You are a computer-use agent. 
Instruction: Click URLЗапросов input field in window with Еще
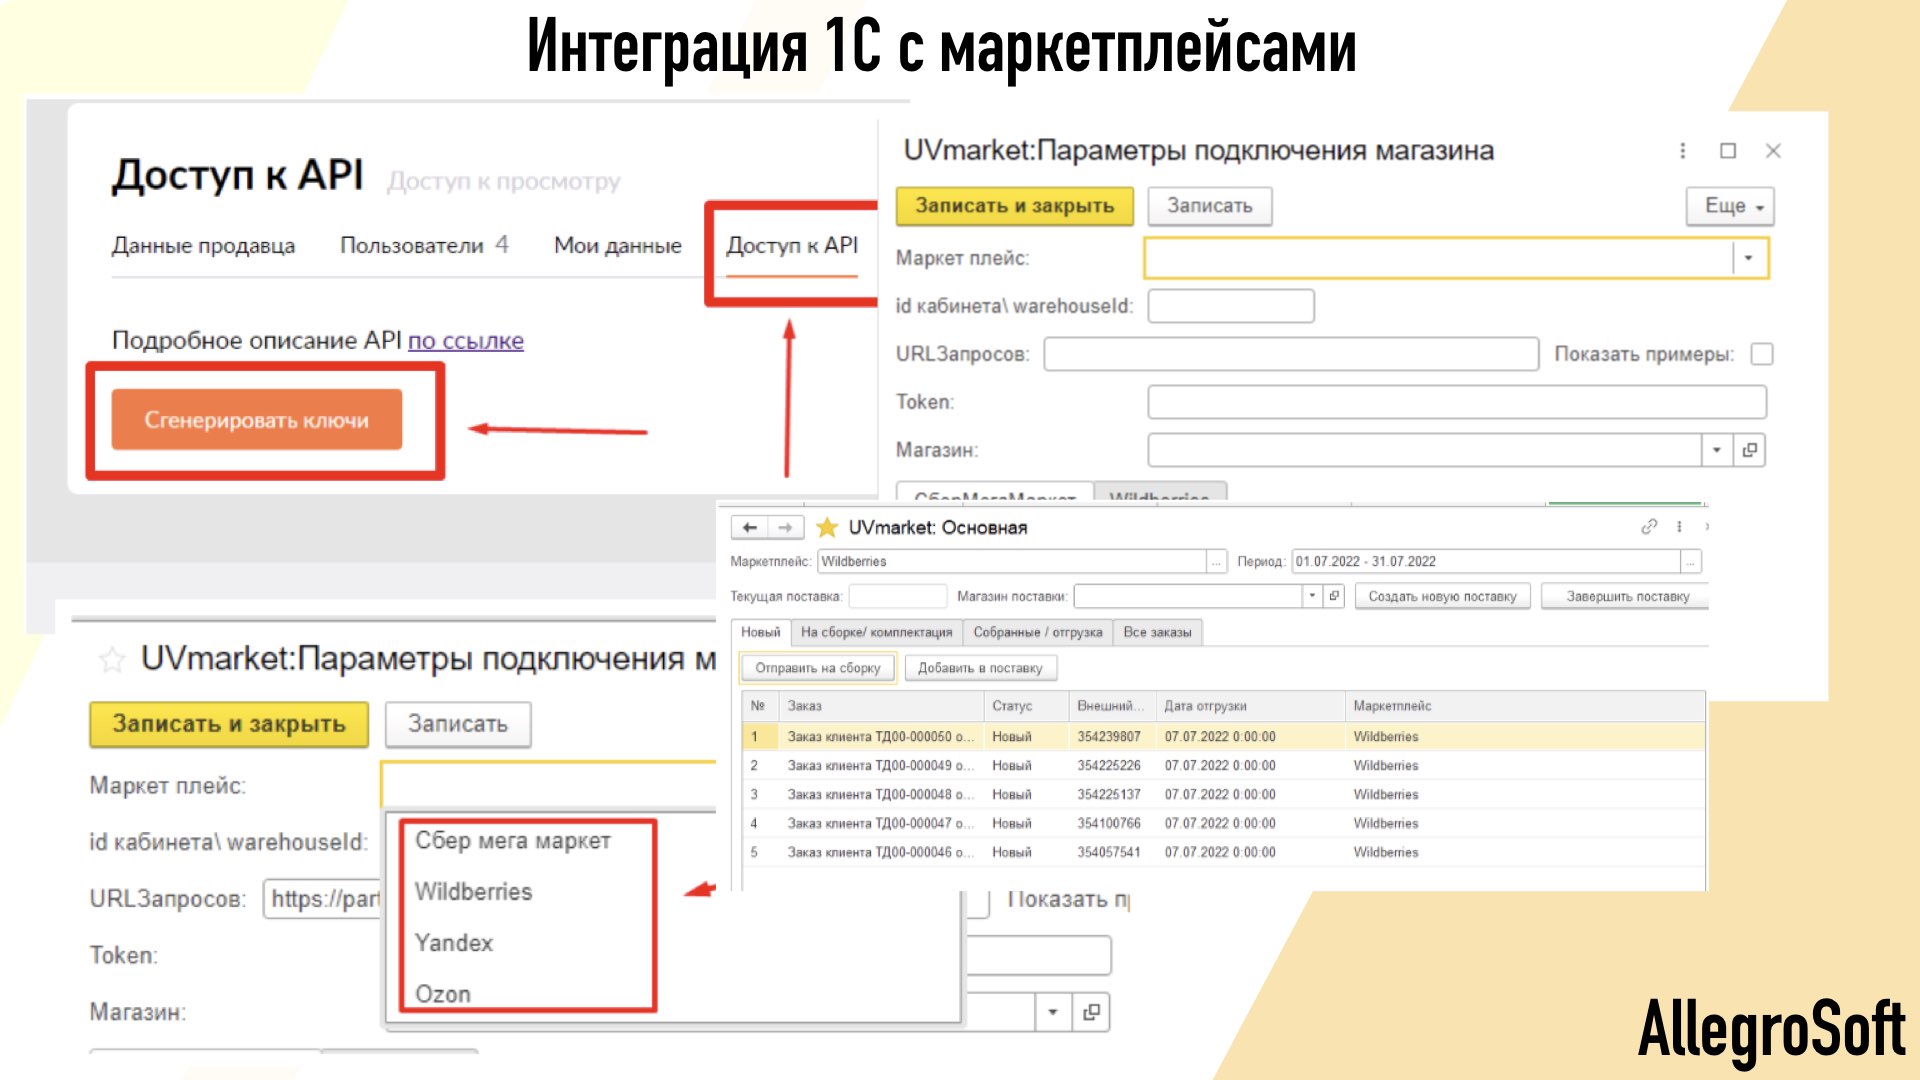[x=1291, y=354]
